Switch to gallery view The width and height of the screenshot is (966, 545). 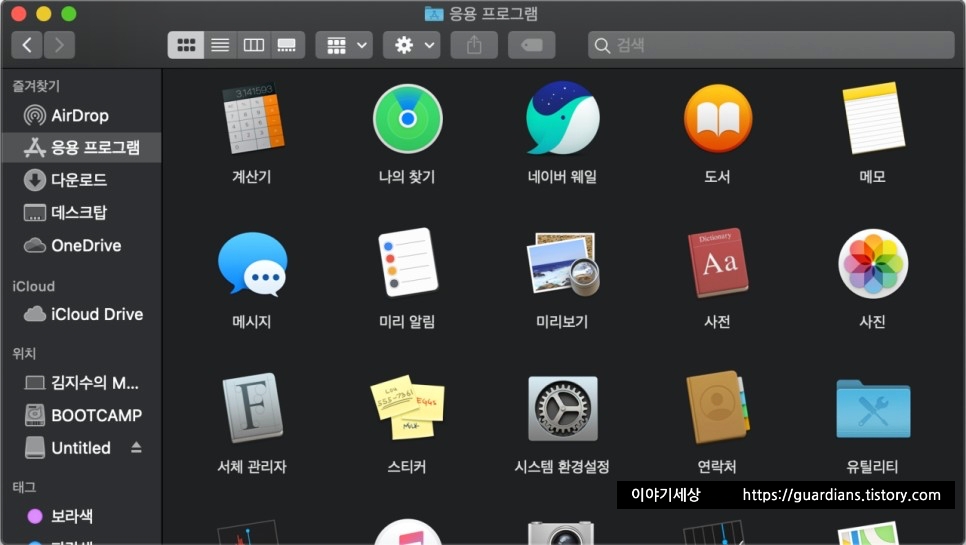pos(287,45)
